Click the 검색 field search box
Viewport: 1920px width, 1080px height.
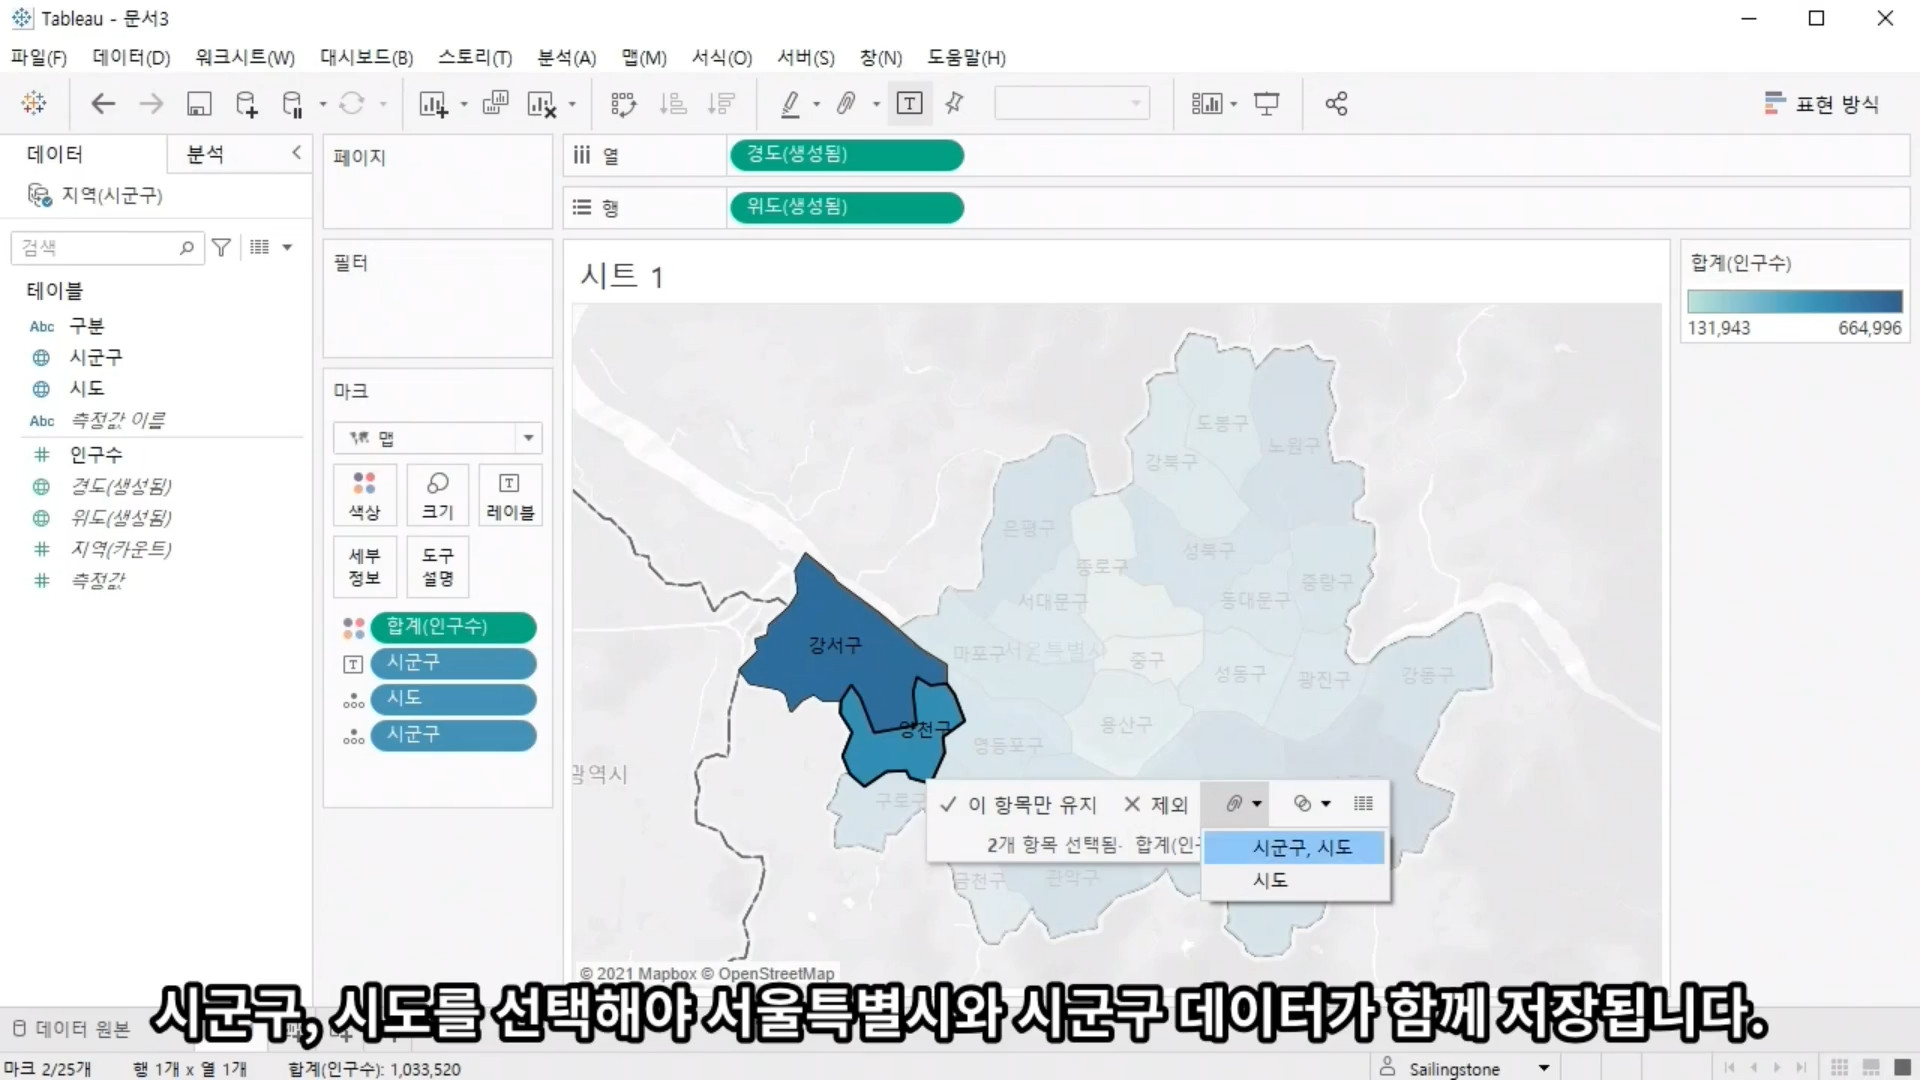(98, 247)
